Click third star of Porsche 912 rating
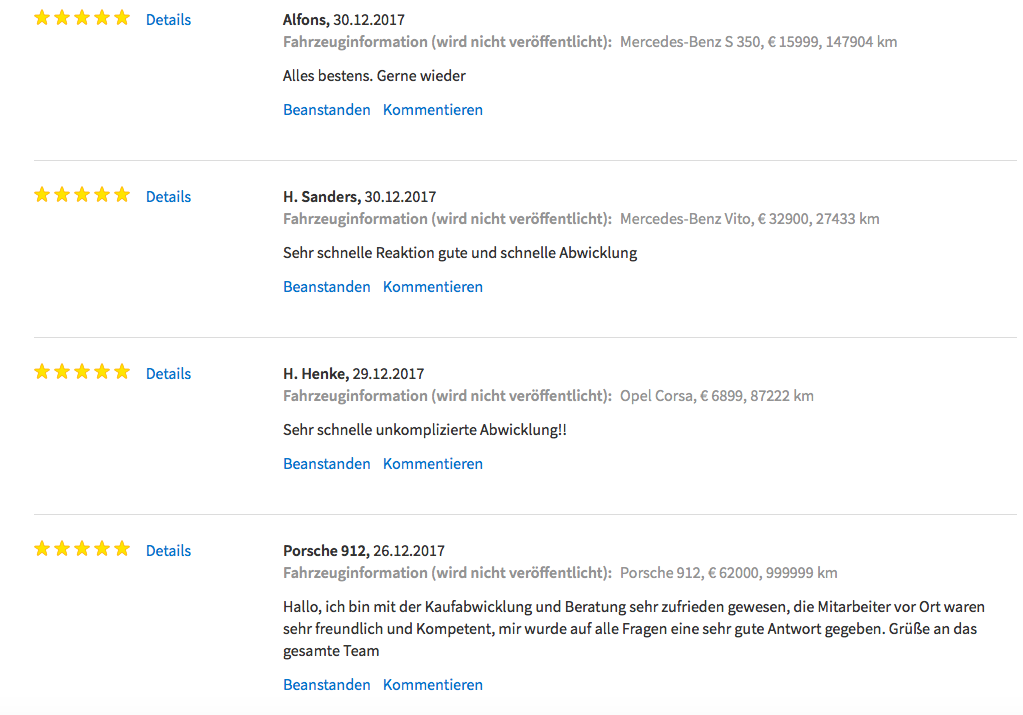Image resolution: width=1023 pixels, height=715 pixels. point(82,548)
